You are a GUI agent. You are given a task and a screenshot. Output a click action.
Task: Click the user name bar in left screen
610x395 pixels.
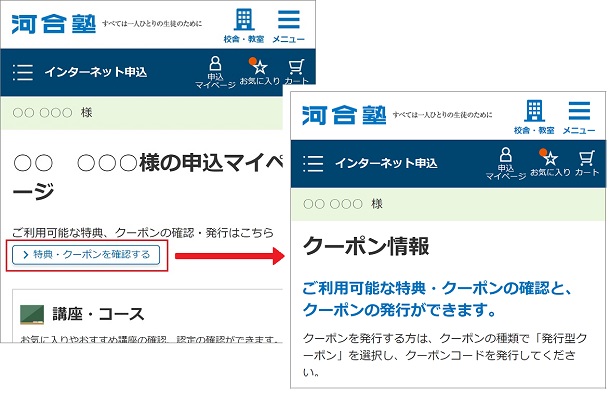[142, 113]
